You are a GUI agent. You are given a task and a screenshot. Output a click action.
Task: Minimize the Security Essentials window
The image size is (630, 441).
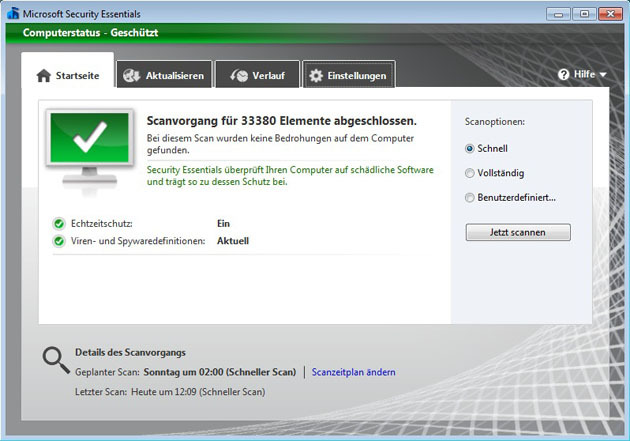coord(558,14)
